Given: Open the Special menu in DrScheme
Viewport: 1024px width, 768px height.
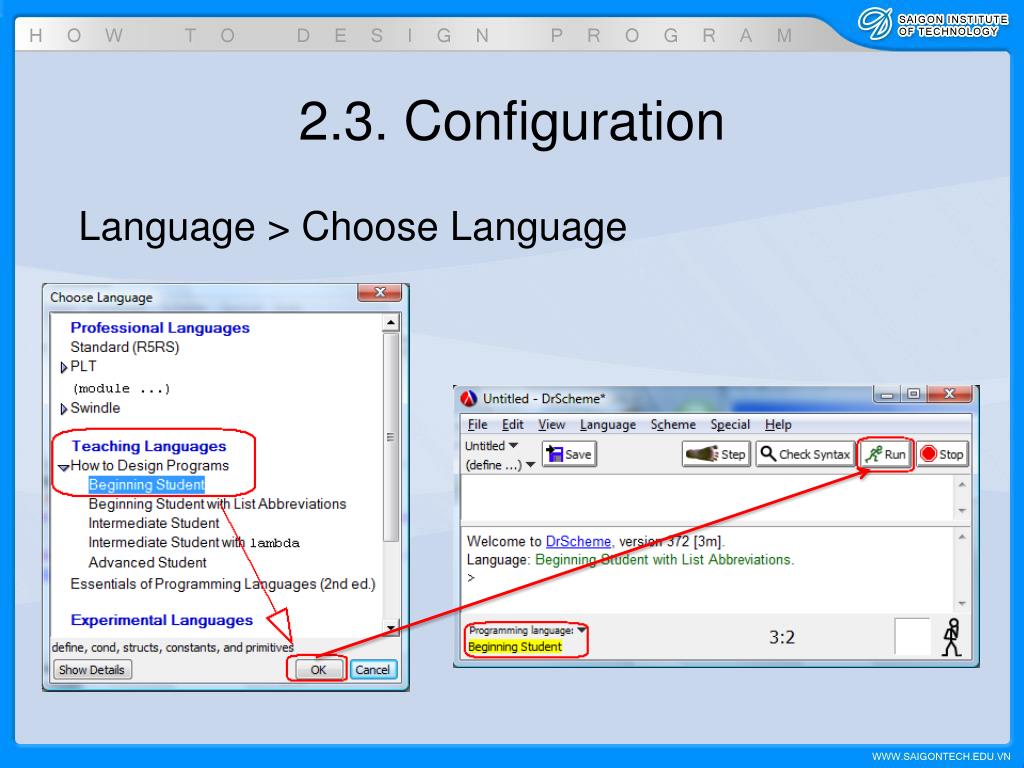Looking at the screenshot, I should (x=729, y=424).
